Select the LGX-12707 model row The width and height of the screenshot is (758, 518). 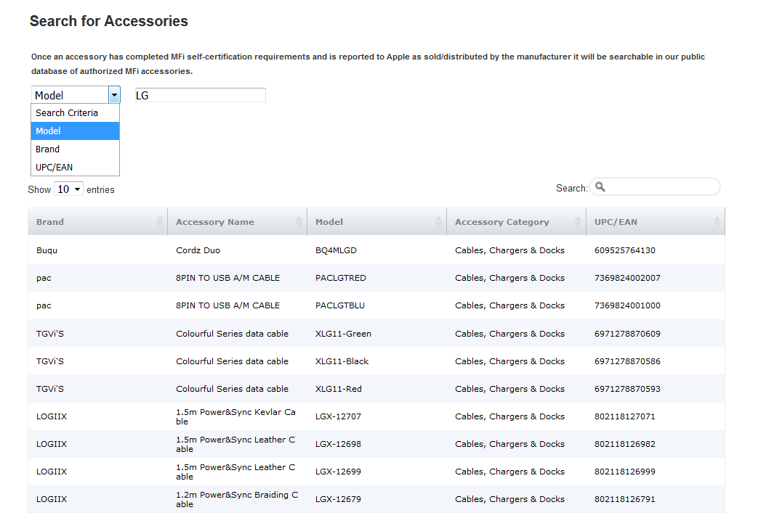coord(338,416)
